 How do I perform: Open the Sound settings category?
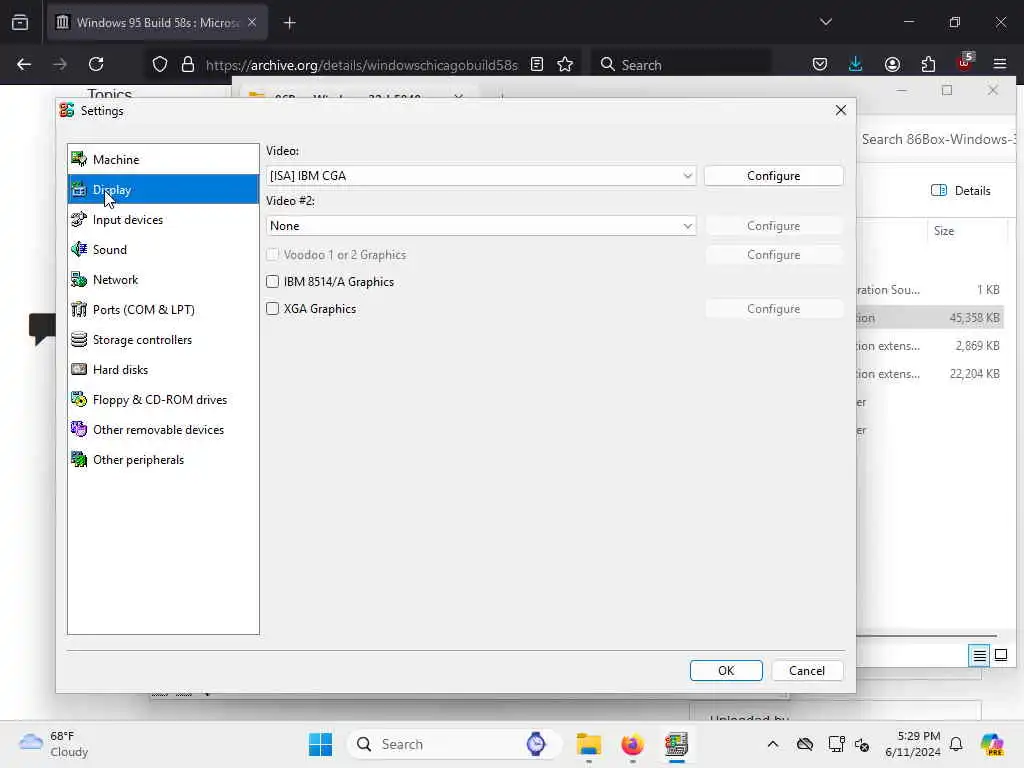coord(163,249)
